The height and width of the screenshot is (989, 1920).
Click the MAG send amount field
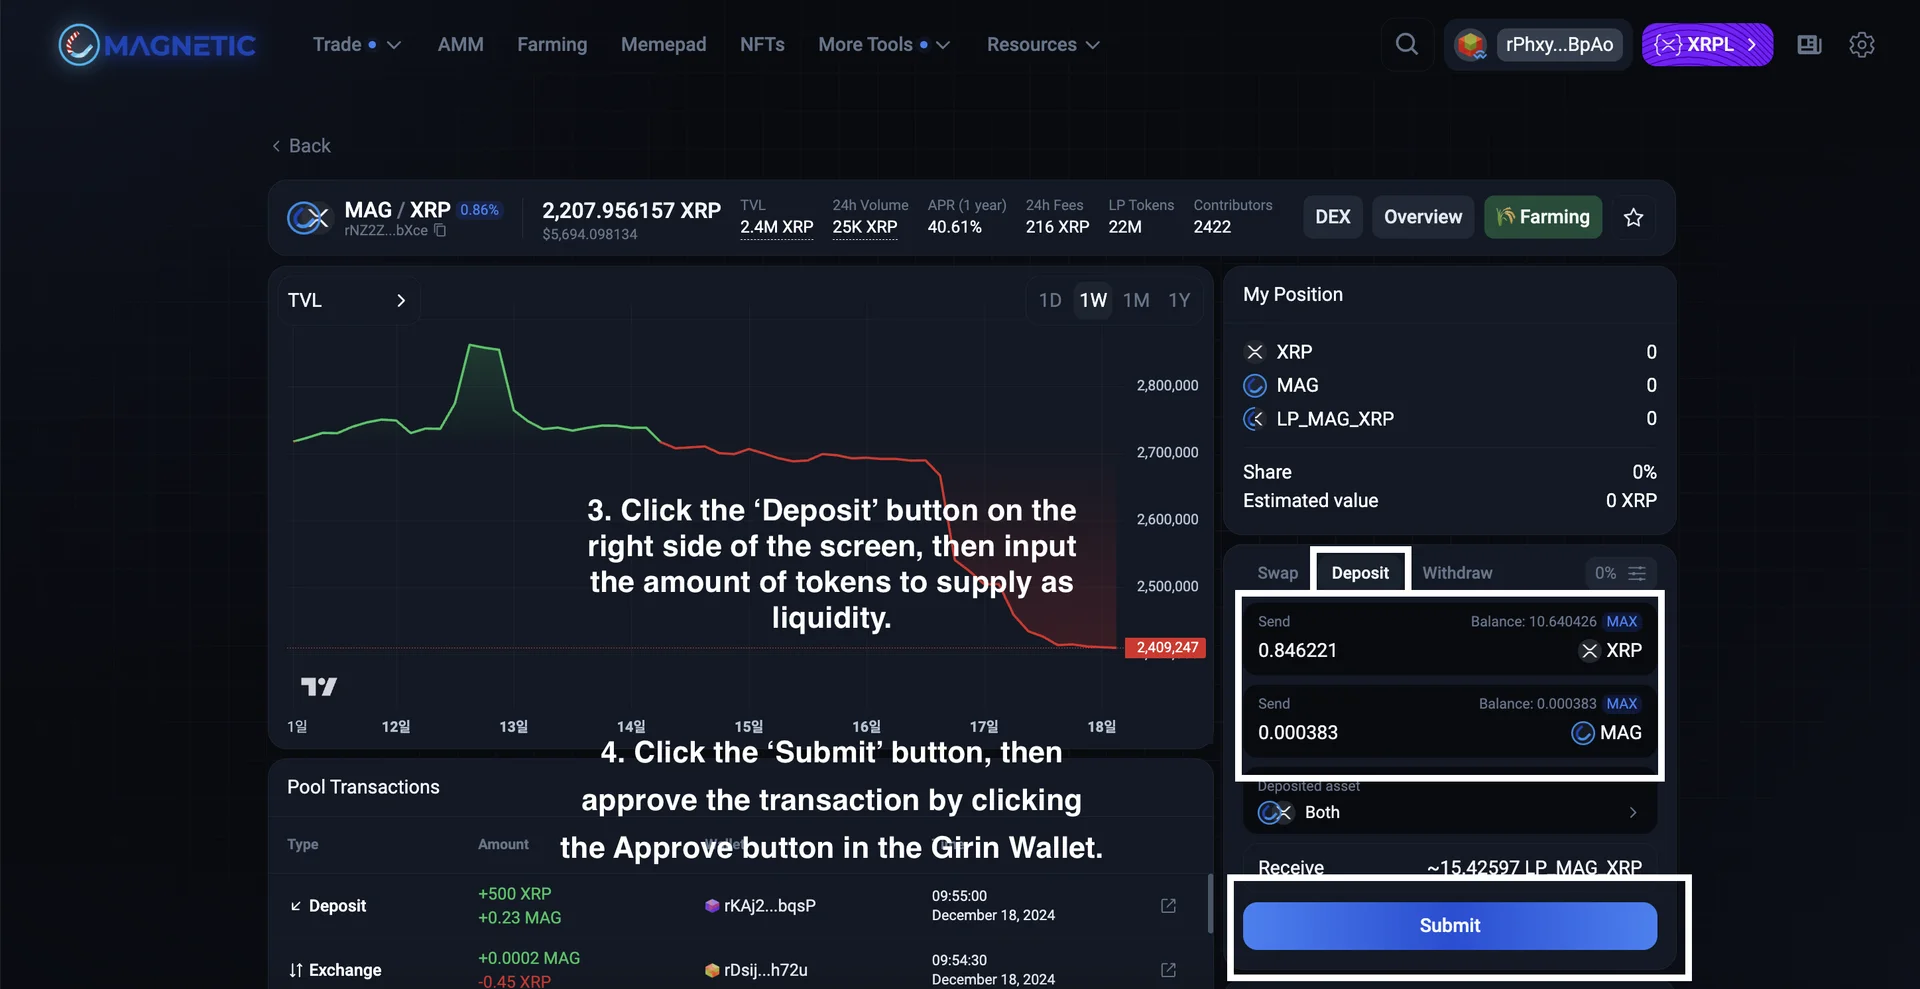point(1449,723)
